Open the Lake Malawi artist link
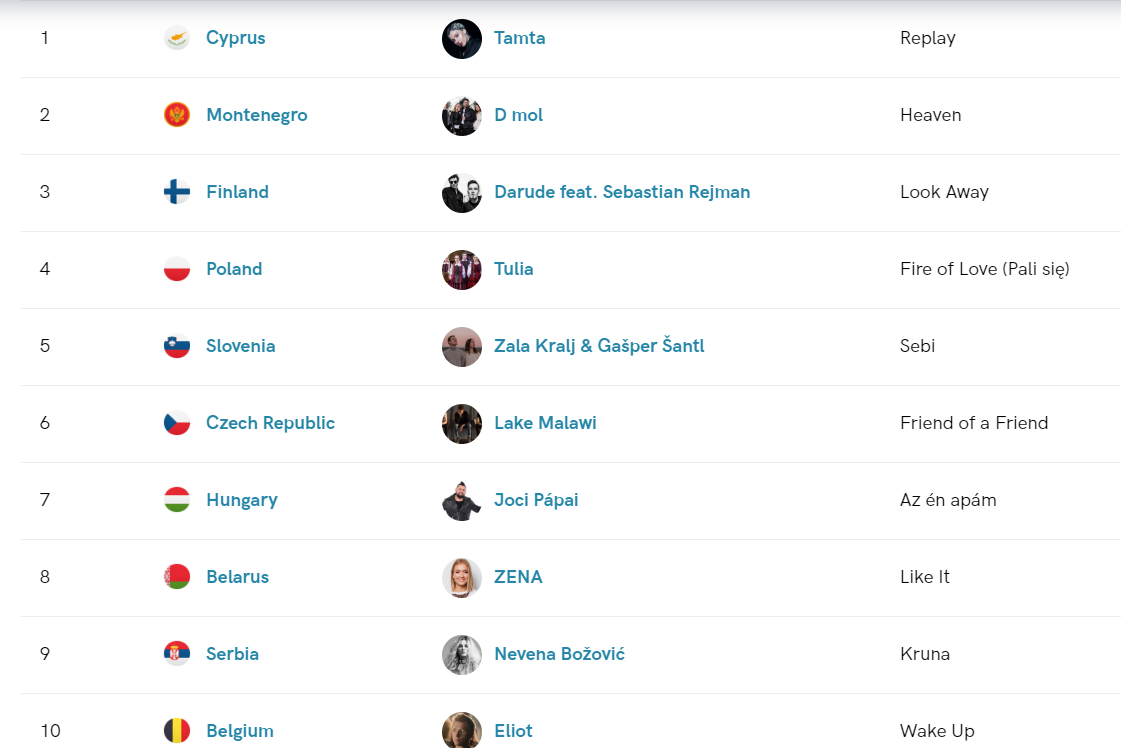The height and width of the screenshot is (748, 1121). click(x=545, y=423)
